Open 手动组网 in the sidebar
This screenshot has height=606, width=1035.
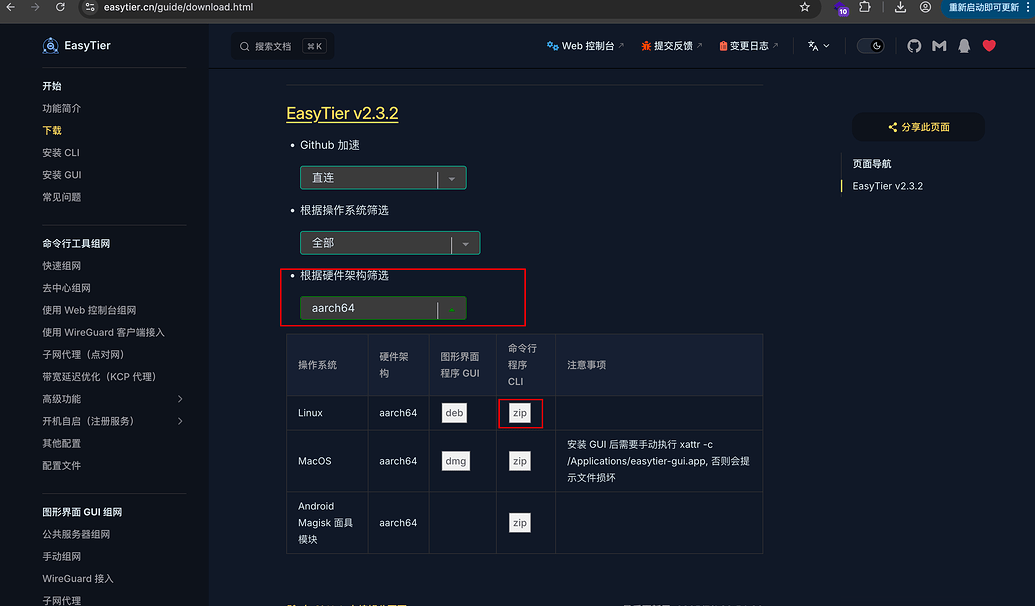click(x=61, y=556)
